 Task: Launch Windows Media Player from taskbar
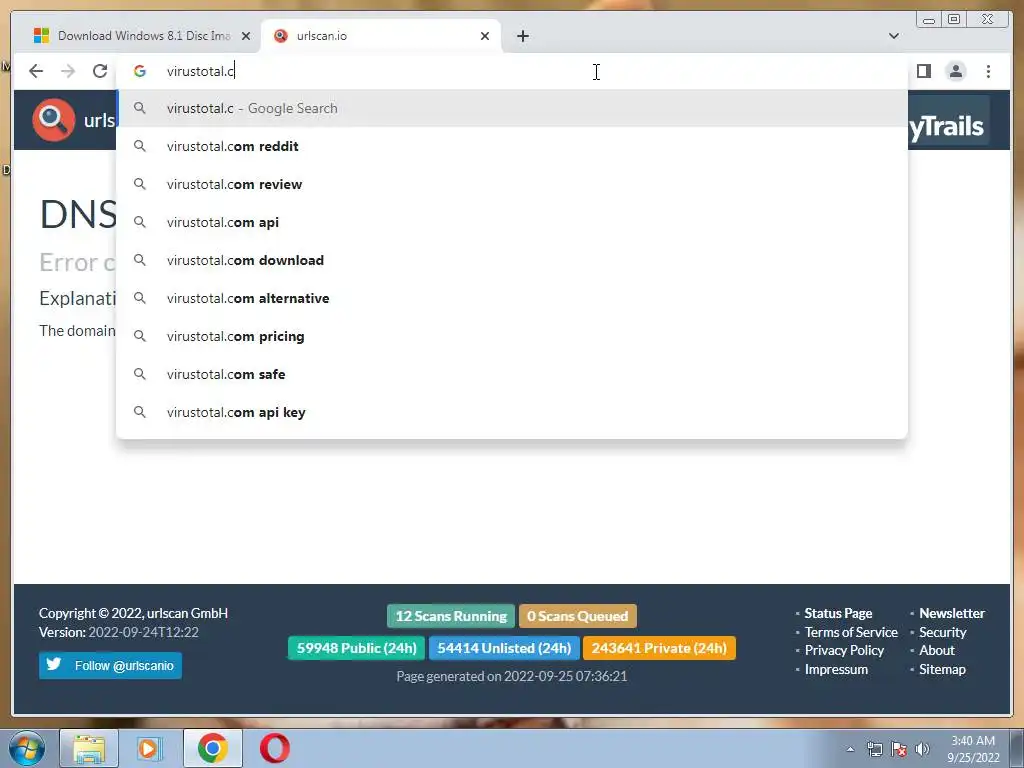click(x=150, y=748)
